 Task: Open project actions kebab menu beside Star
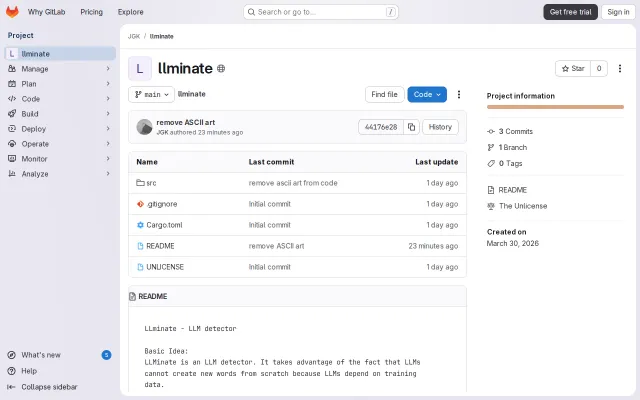[x=620, y=69]
